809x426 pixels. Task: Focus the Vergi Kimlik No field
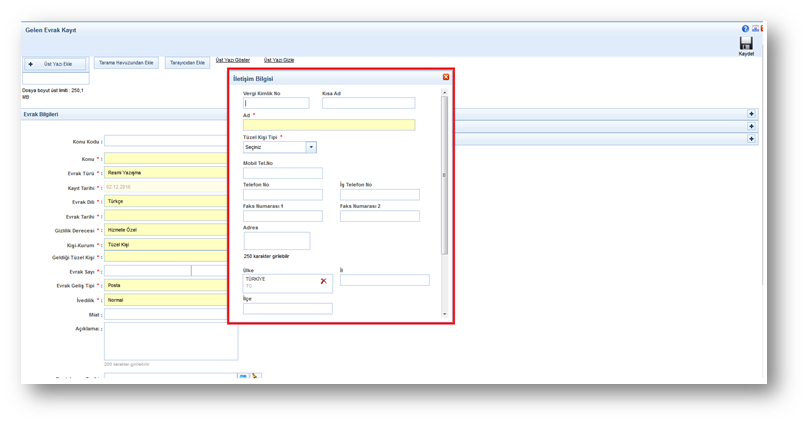[x=276, y=103]
